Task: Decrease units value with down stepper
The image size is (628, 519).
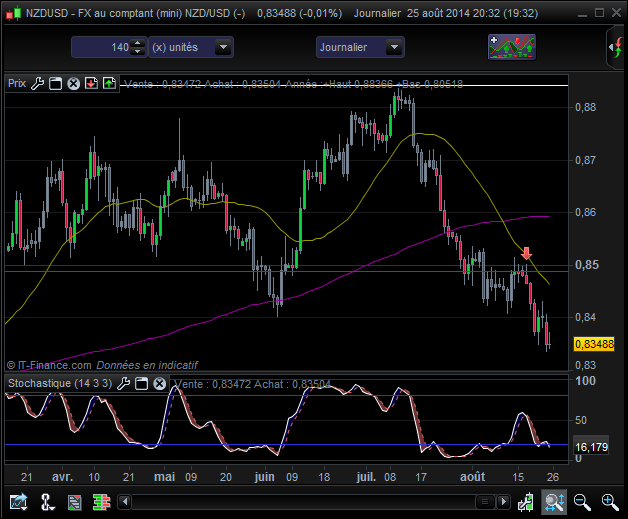Action: pyautogui.click(x=138, y=51)
